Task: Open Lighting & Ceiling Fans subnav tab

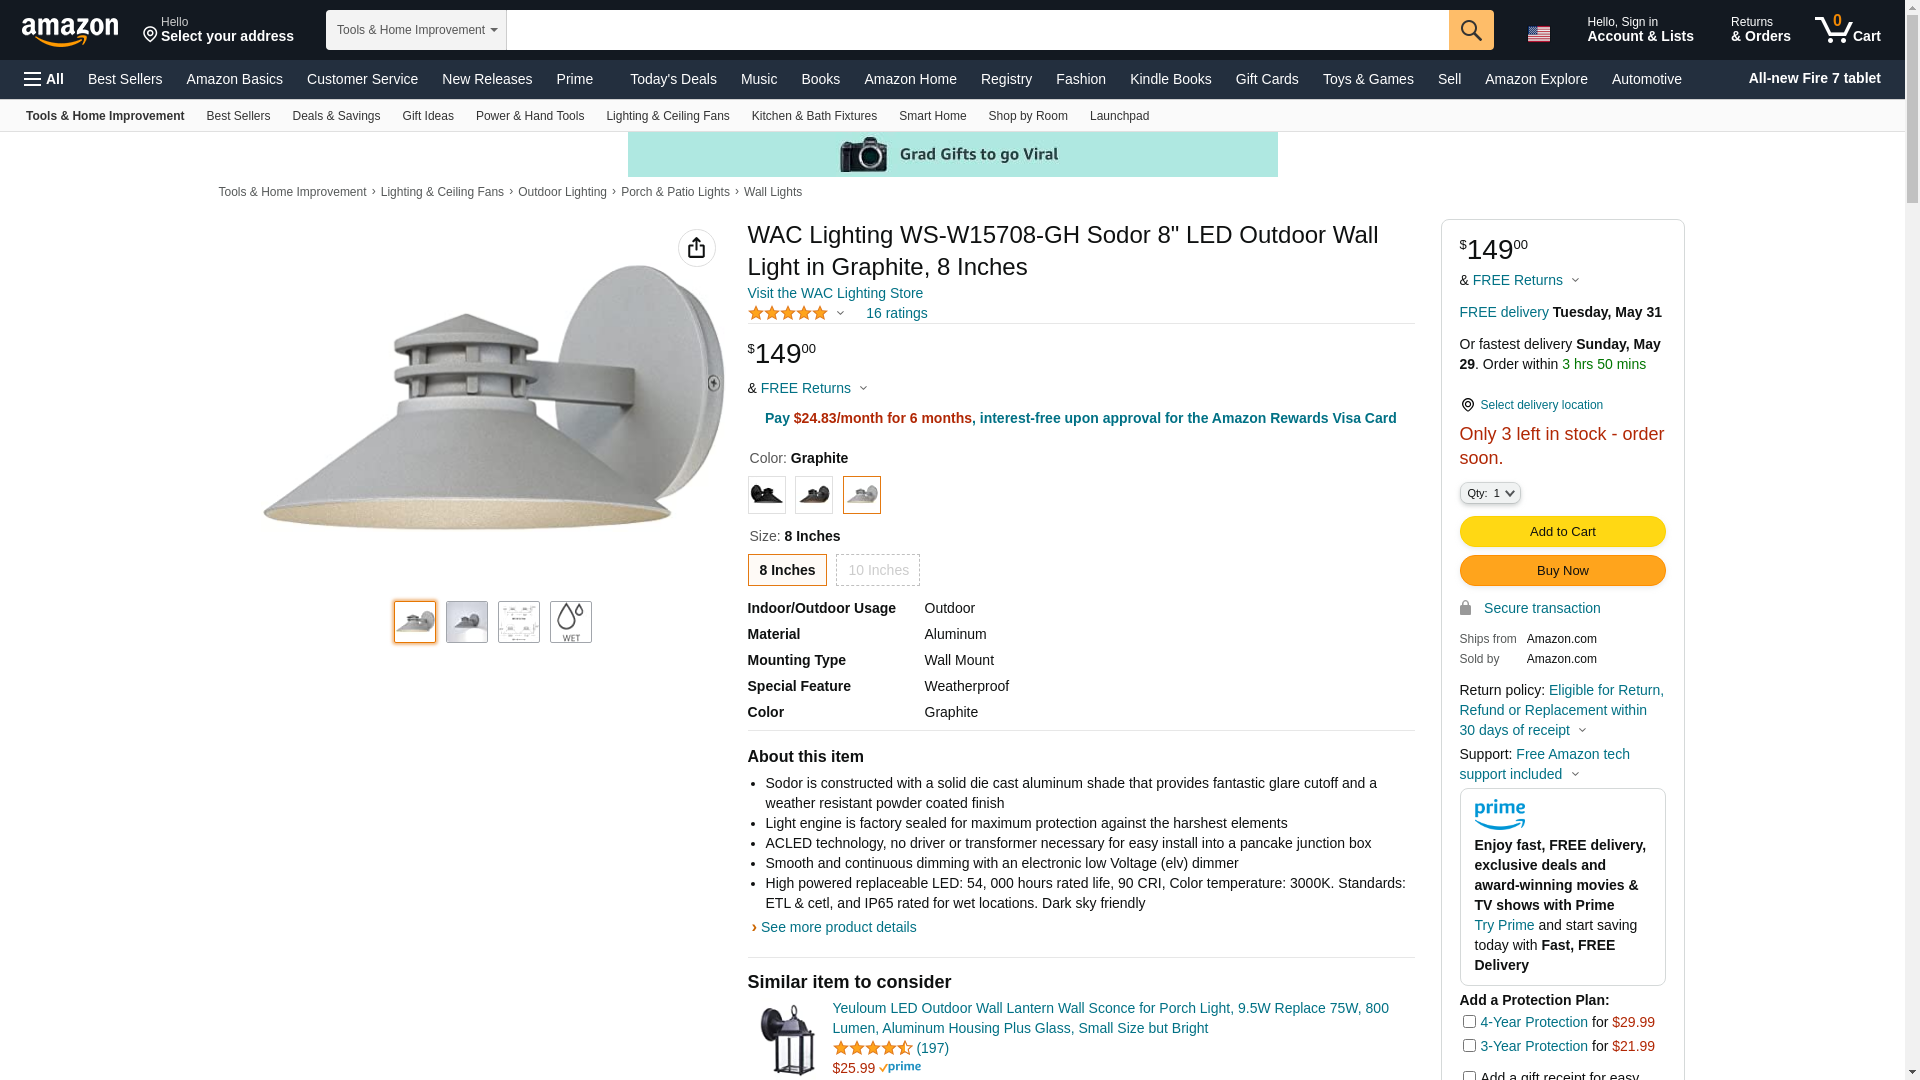Action: coord(667,116)
